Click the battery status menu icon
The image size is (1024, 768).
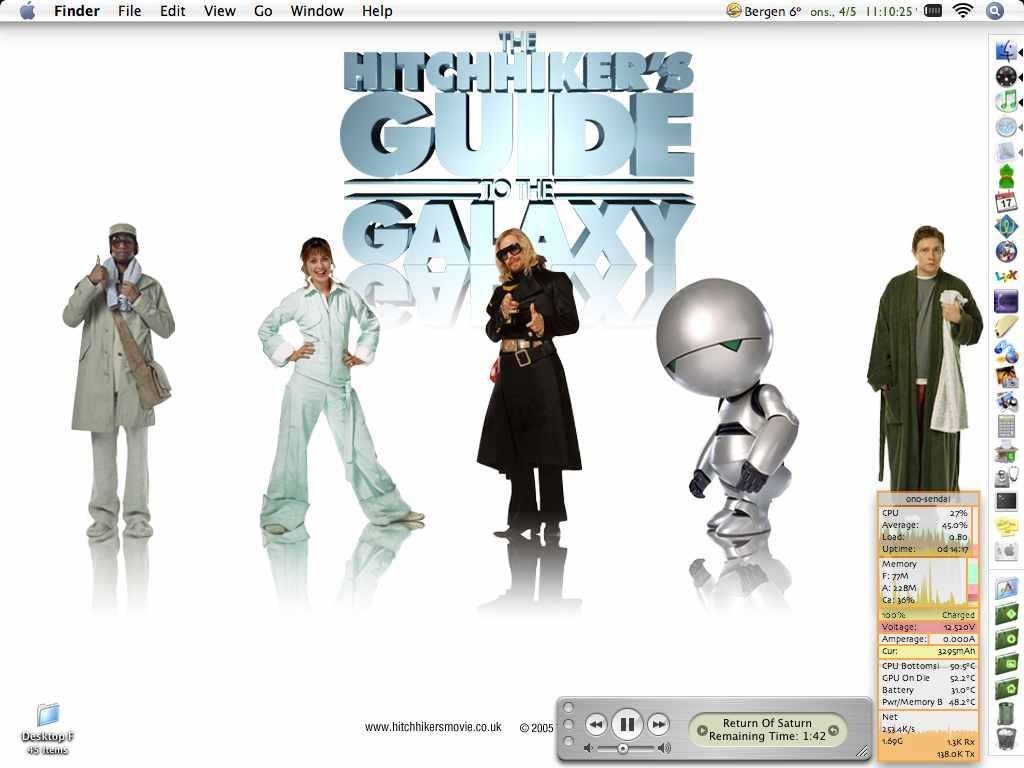[933, 11]
